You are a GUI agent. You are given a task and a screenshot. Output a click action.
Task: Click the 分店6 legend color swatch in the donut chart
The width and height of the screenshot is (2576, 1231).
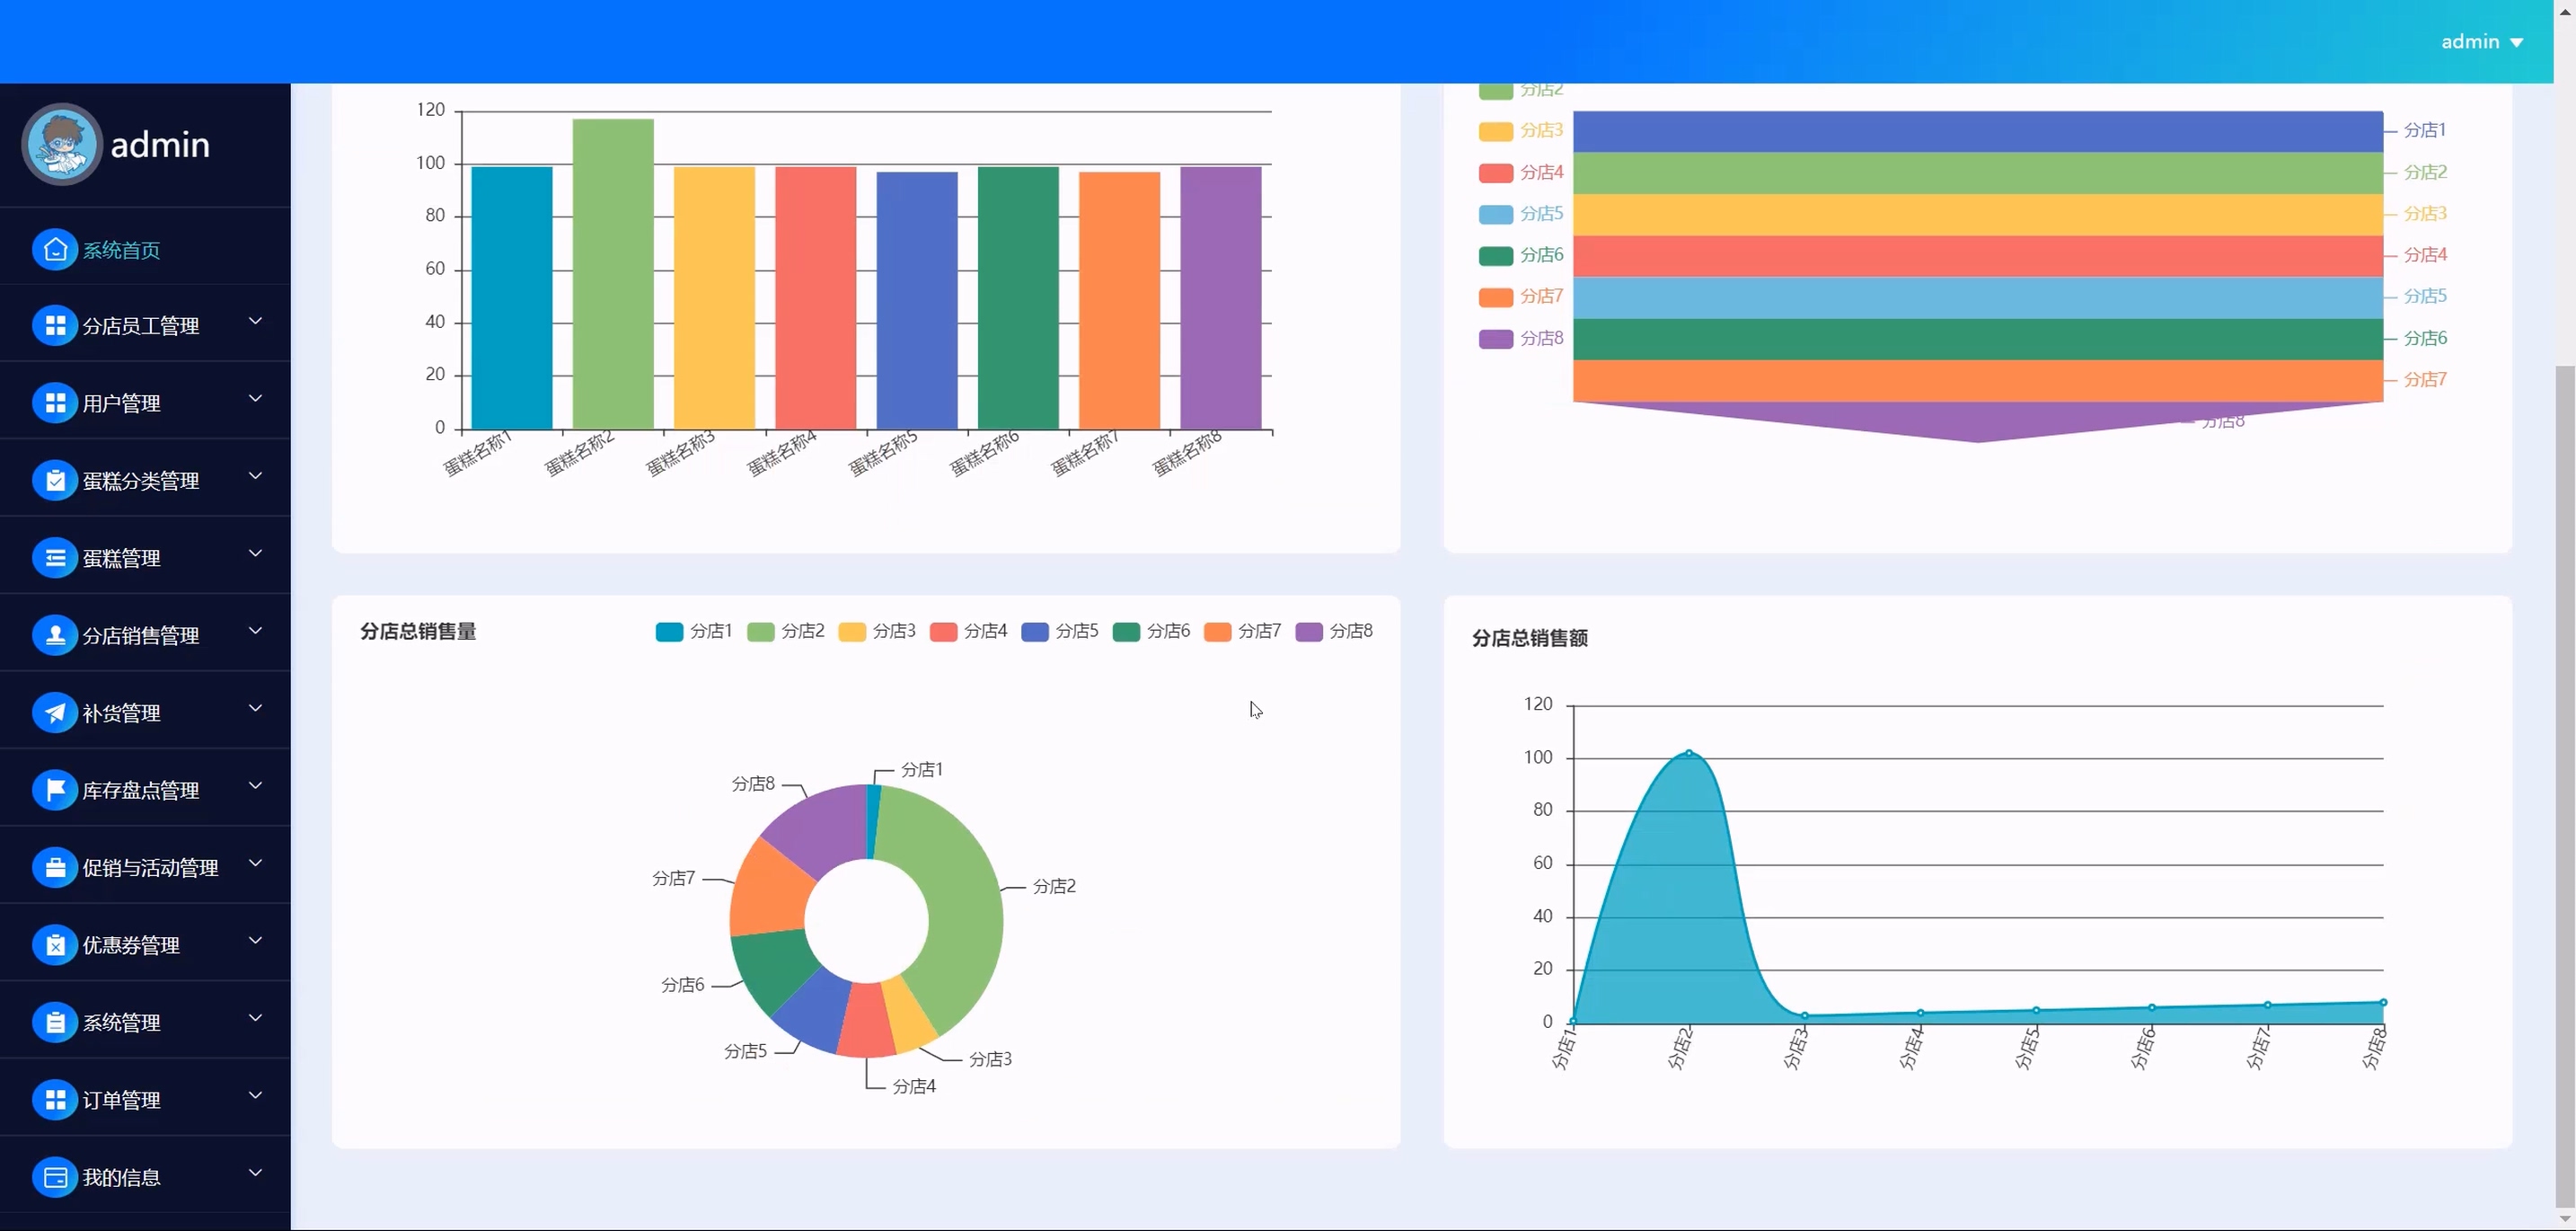[1126, 632]
